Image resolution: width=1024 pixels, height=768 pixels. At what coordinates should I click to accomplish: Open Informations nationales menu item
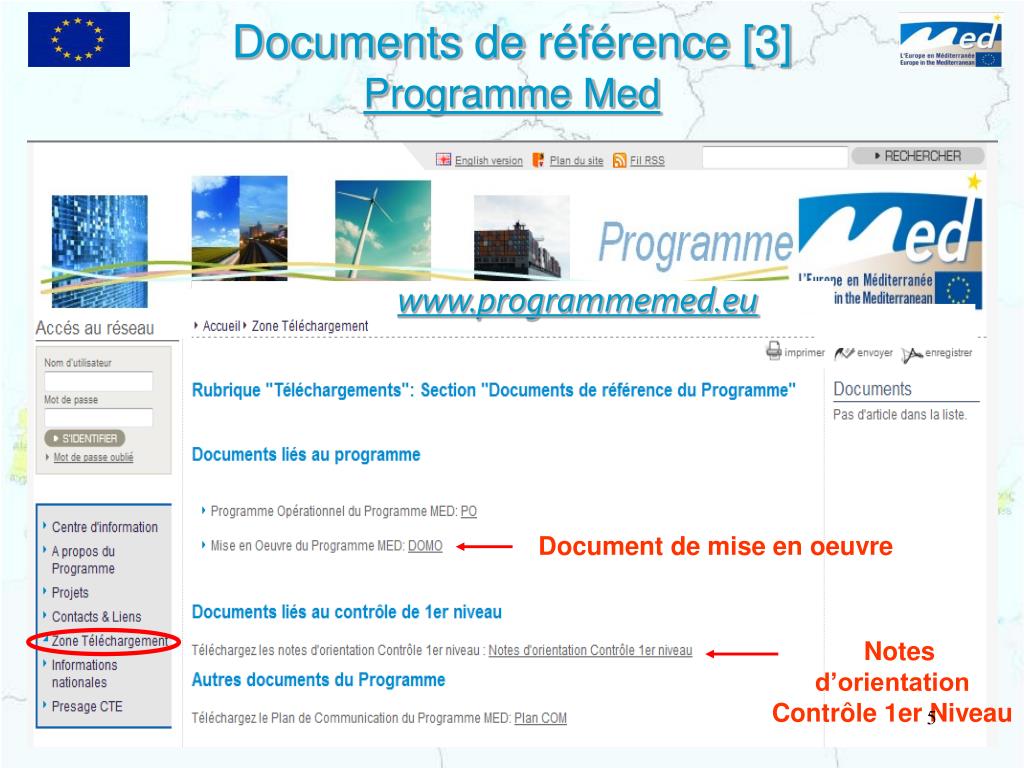click(x=85, y=673)
